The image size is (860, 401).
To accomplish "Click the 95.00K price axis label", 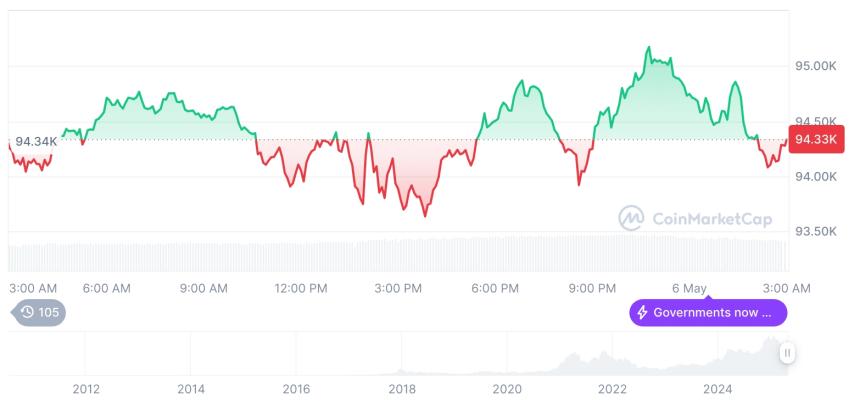I will click(x=815, y=66).
